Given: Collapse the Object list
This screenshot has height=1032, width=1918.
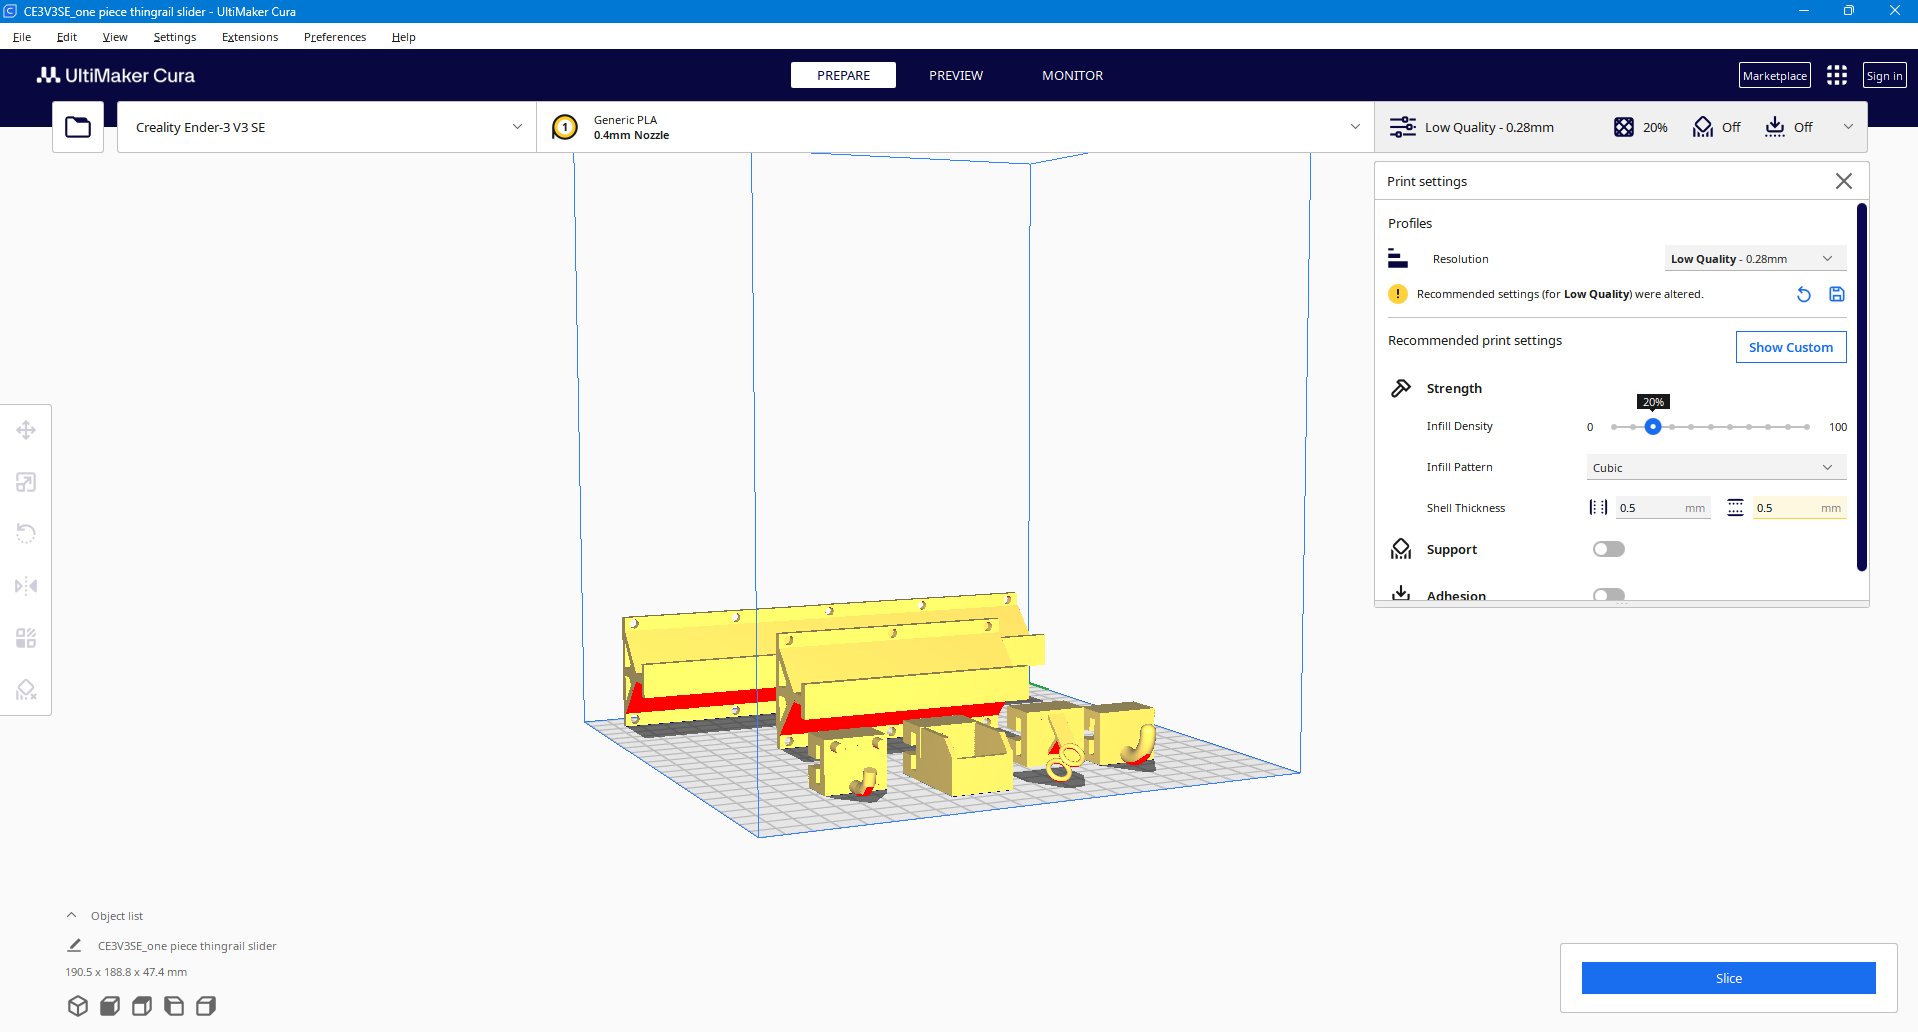Looking at the screenshot, I should (72, 915).
